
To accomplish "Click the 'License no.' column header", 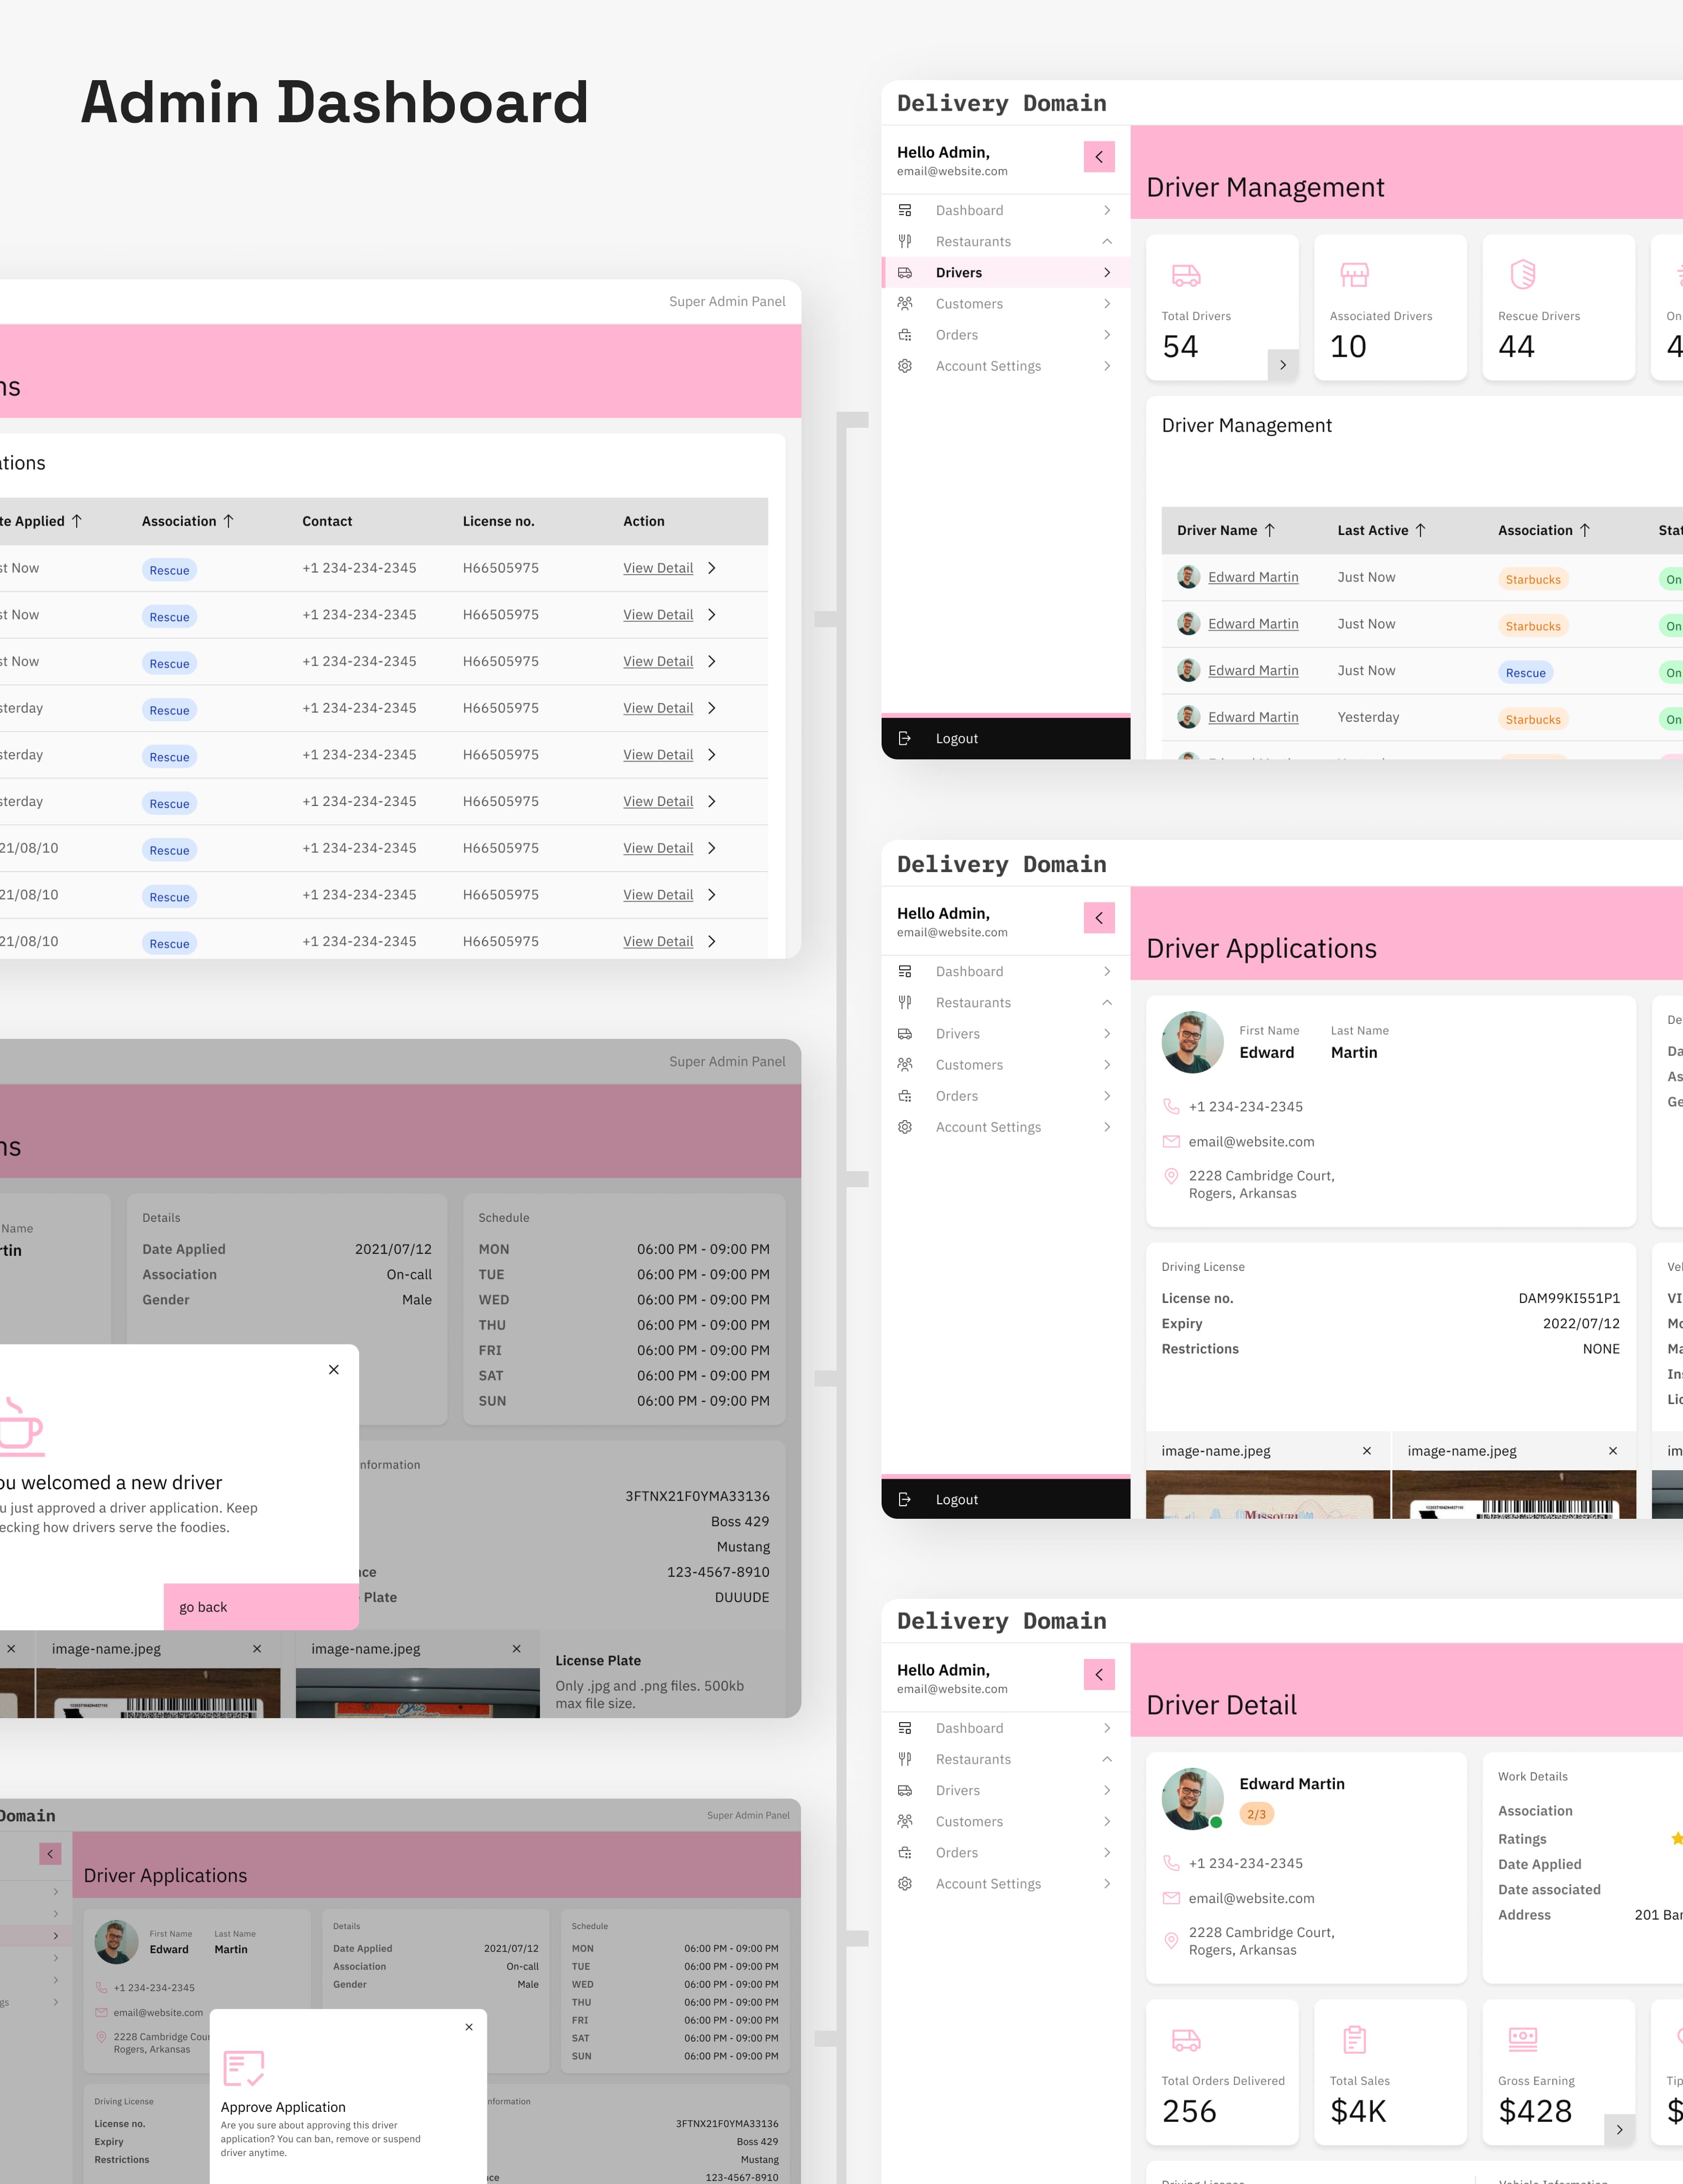I will 498,521.
